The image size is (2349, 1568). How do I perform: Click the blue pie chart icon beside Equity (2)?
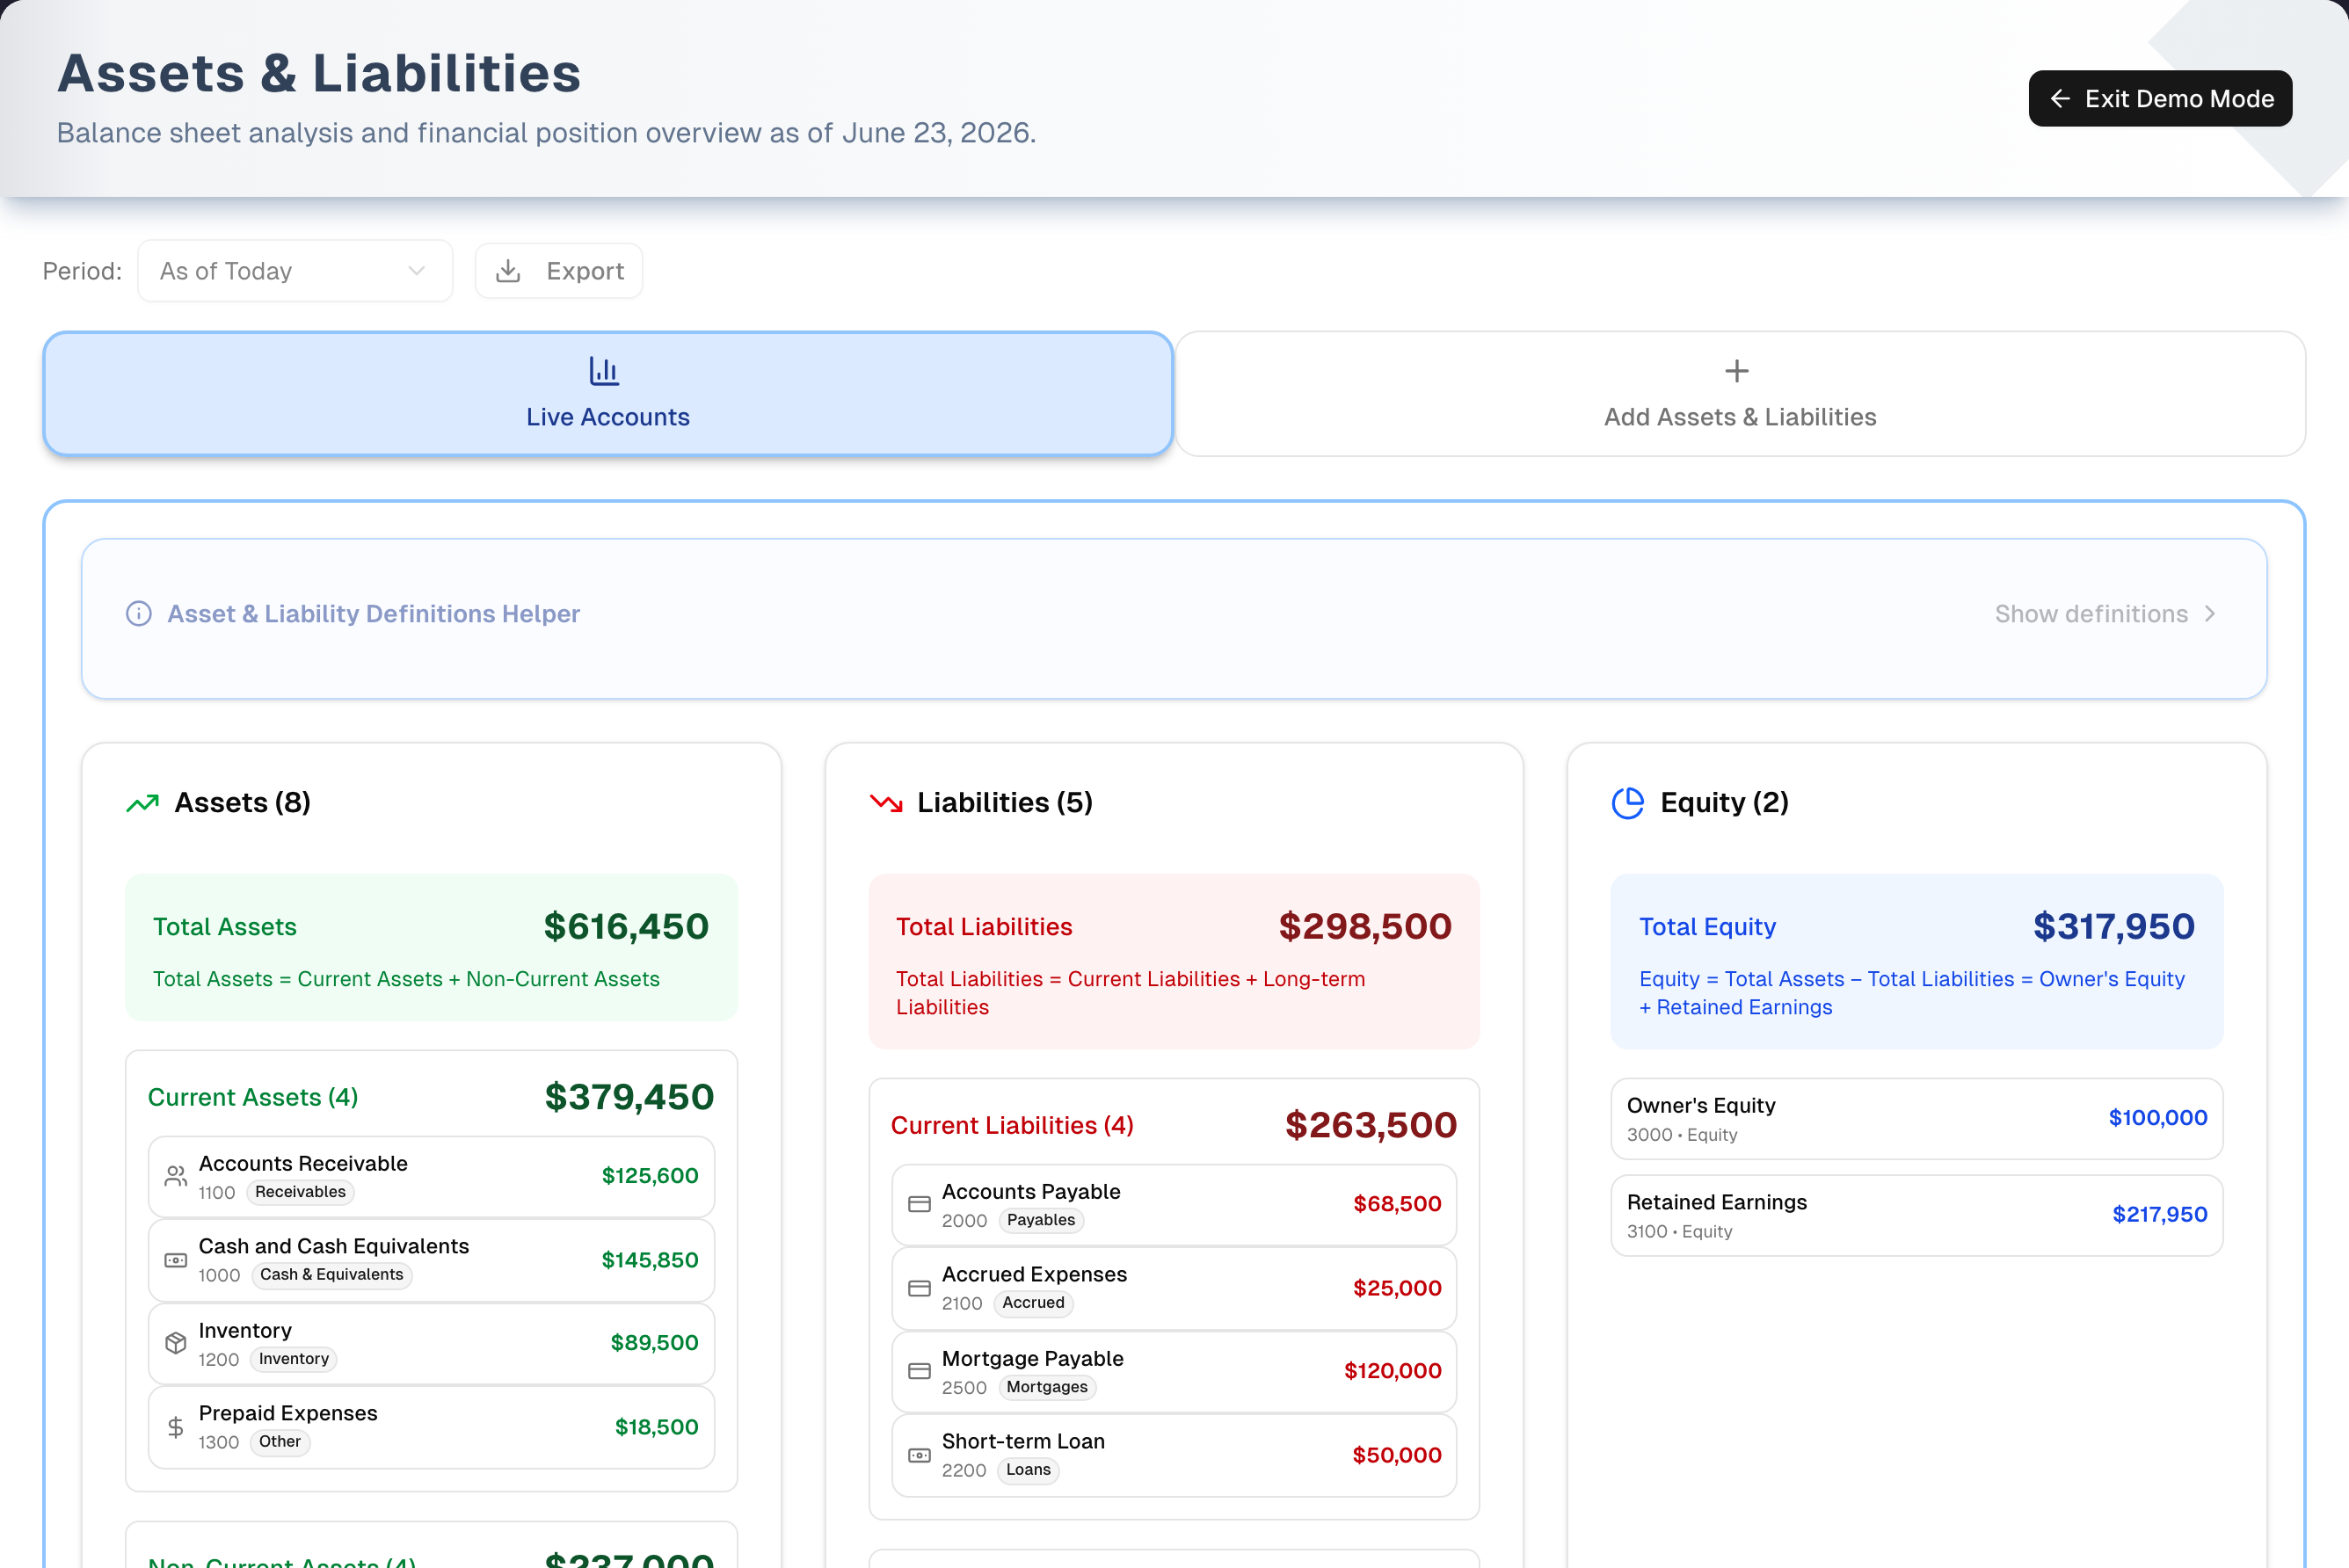[1628, 803]
